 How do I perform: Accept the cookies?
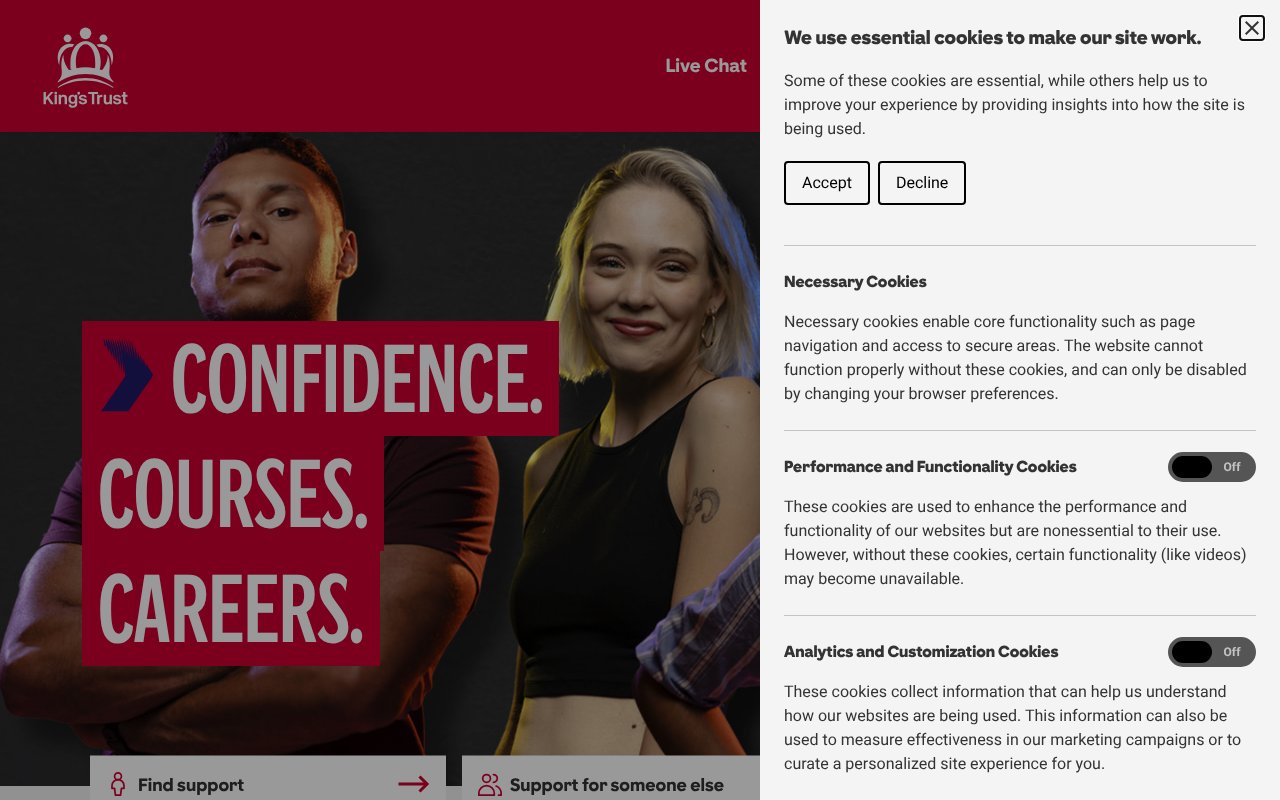(x=826, y=183)
